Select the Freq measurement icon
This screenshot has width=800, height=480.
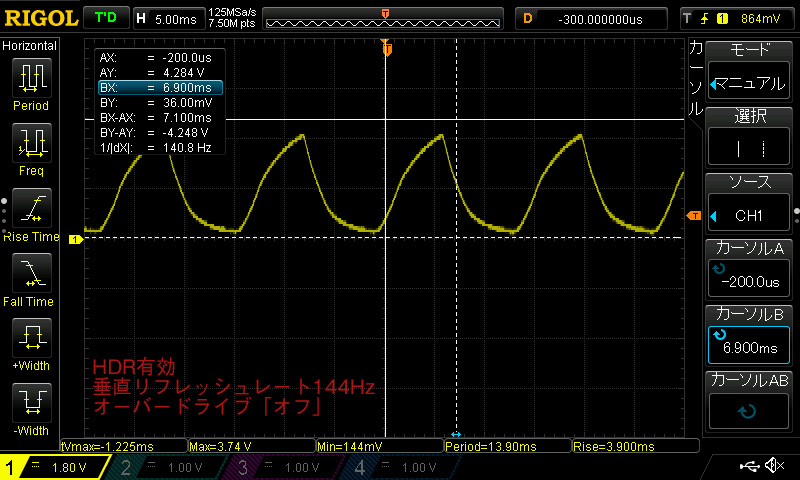(32, 142)
